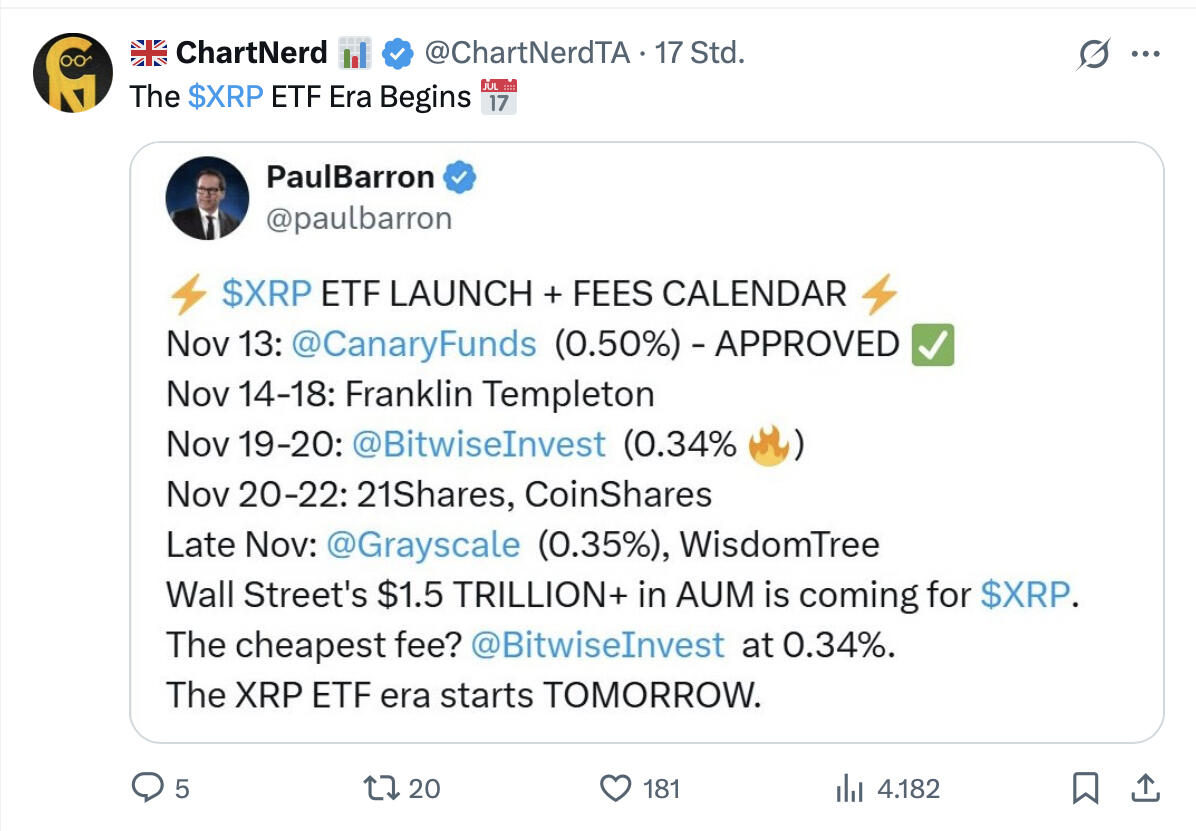Open the @paulbarron handle in quote
Image resolution: width=1196 pixels, height=831 pixels.
tap(359, 217)
